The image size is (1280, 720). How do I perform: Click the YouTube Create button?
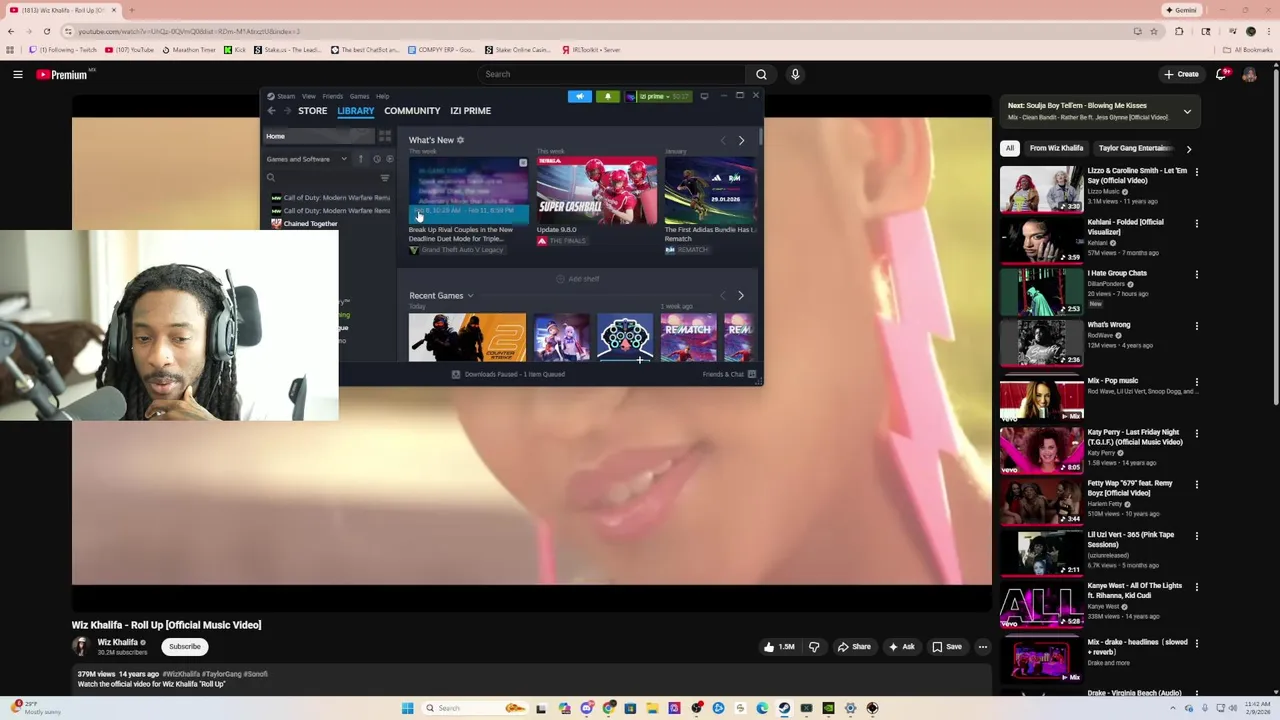point(1181,74)
